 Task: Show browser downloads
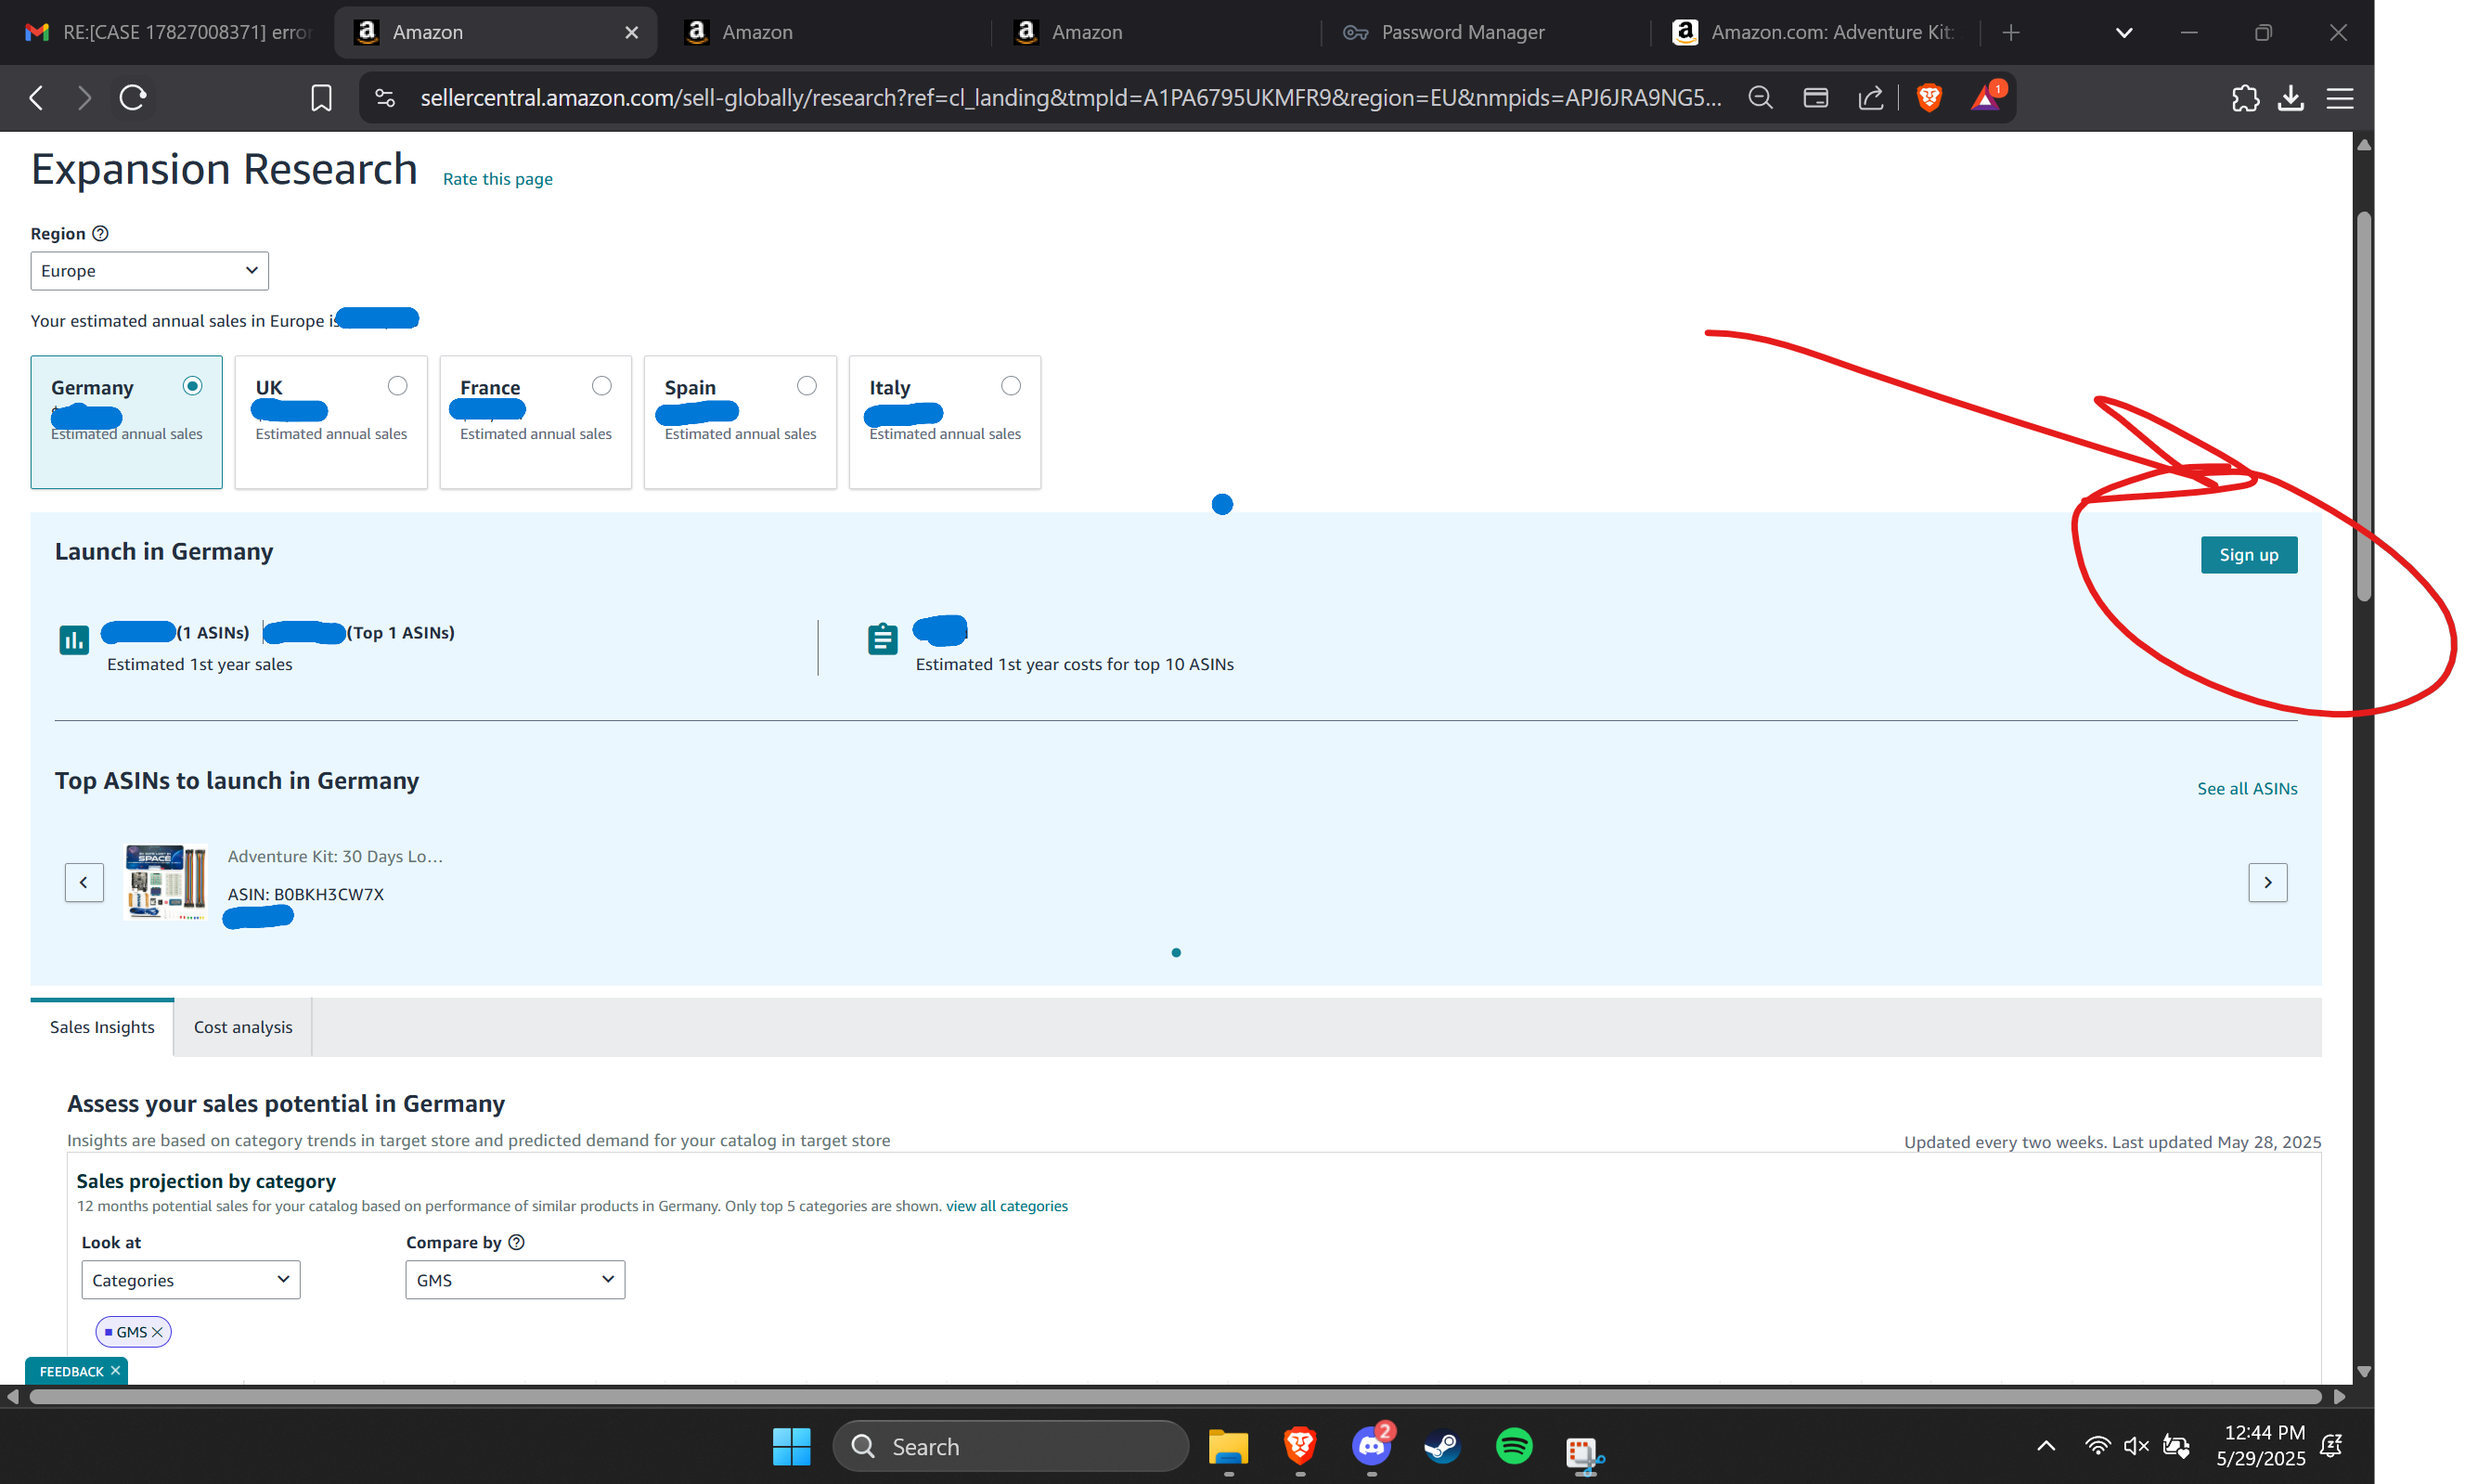[x=2291, y=98]
